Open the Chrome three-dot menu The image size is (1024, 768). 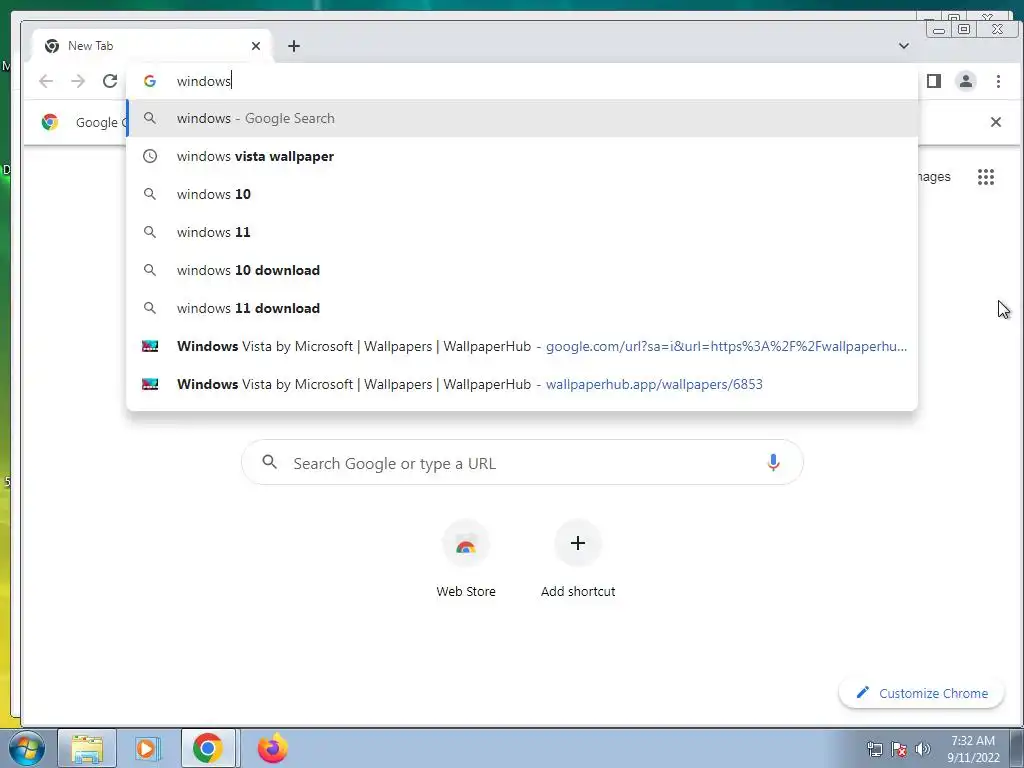coord(998,81)
